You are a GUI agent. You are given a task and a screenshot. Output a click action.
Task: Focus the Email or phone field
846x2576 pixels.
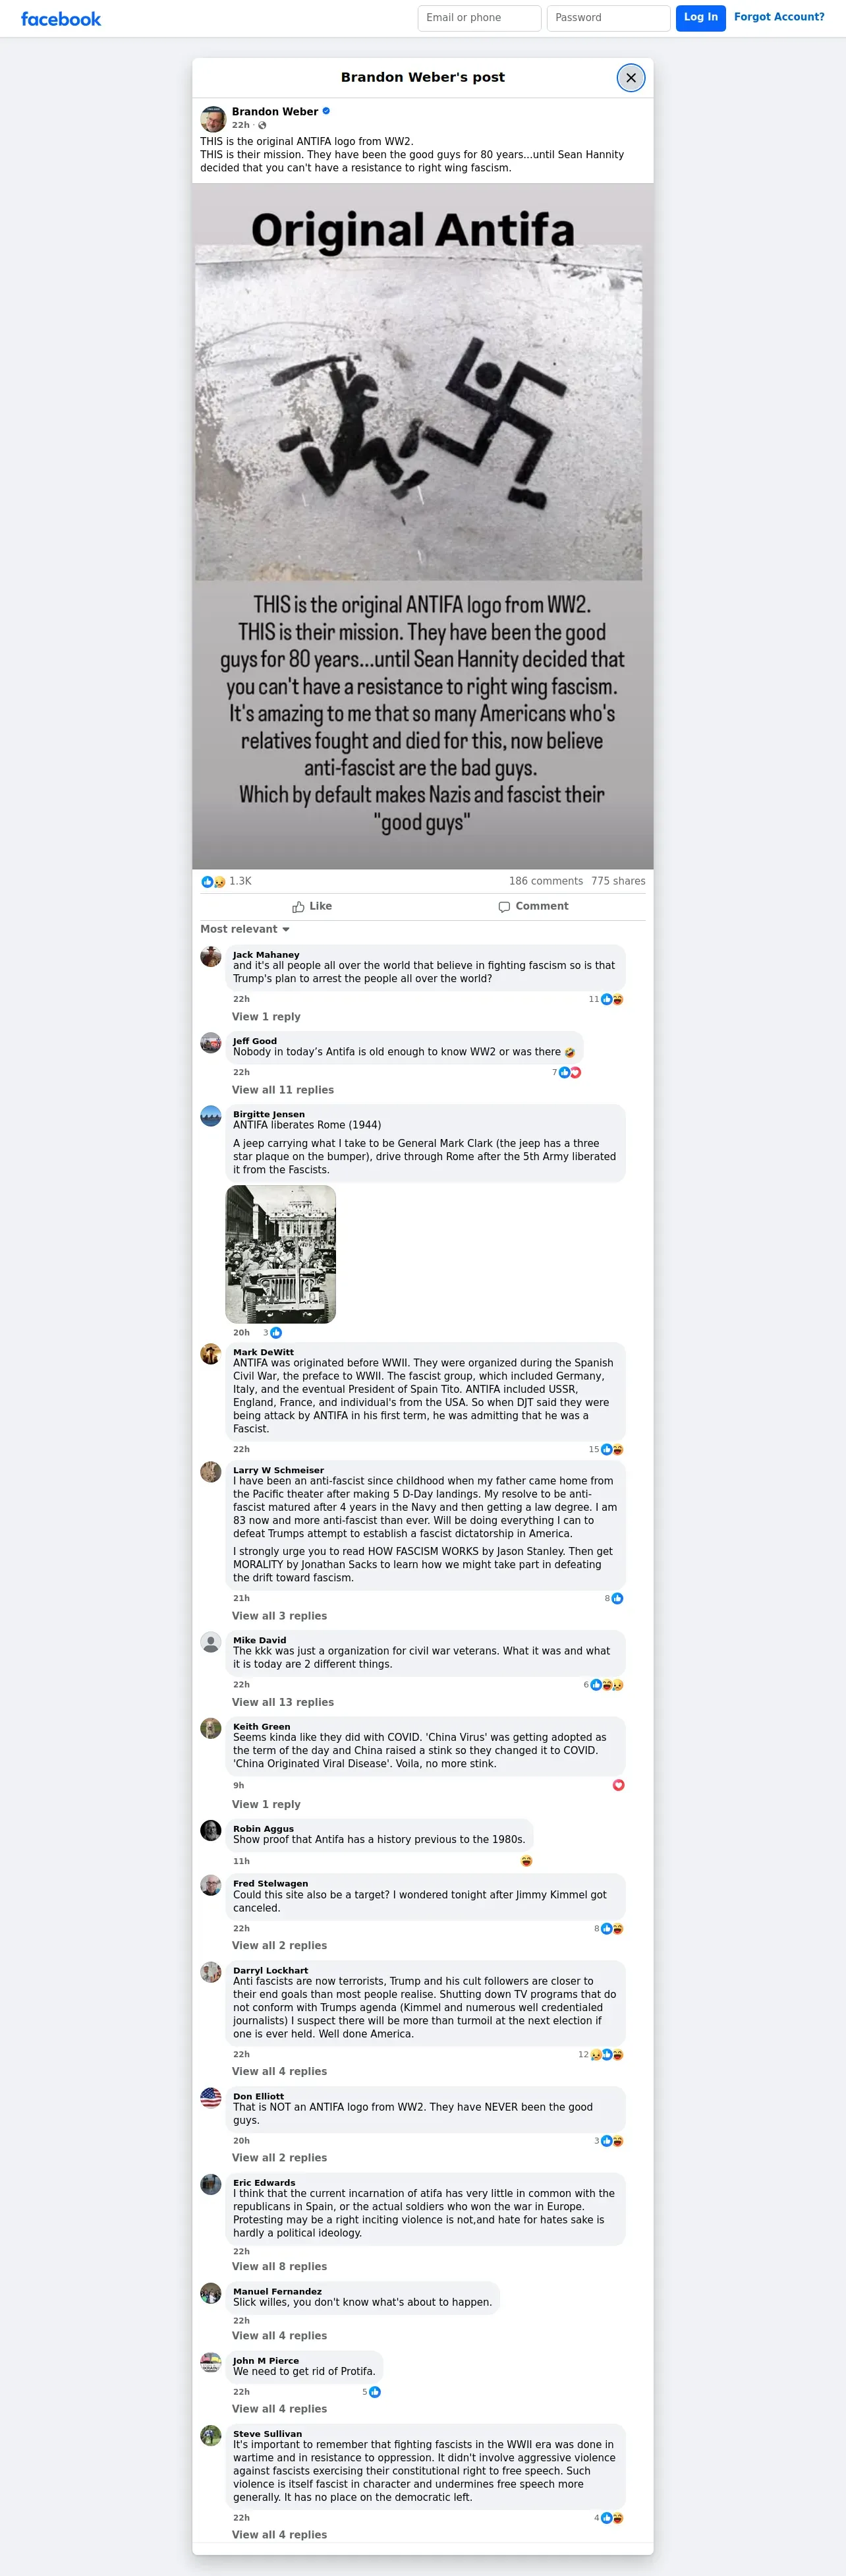pos(479,18)
